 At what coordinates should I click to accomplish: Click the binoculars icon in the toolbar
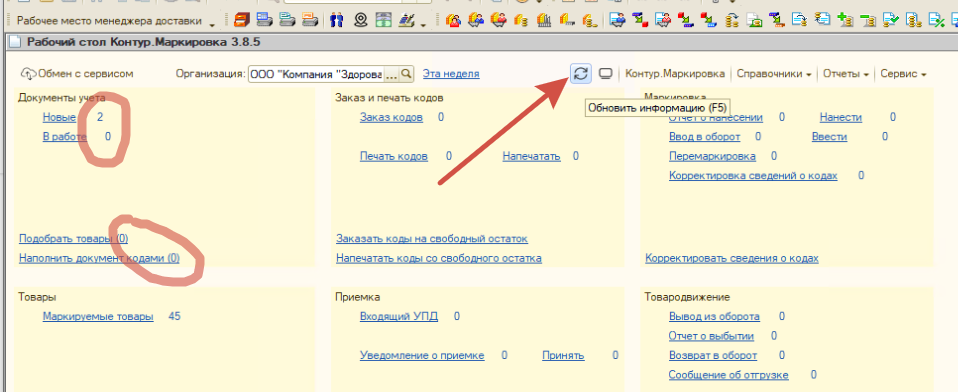[x=337, y=21]
